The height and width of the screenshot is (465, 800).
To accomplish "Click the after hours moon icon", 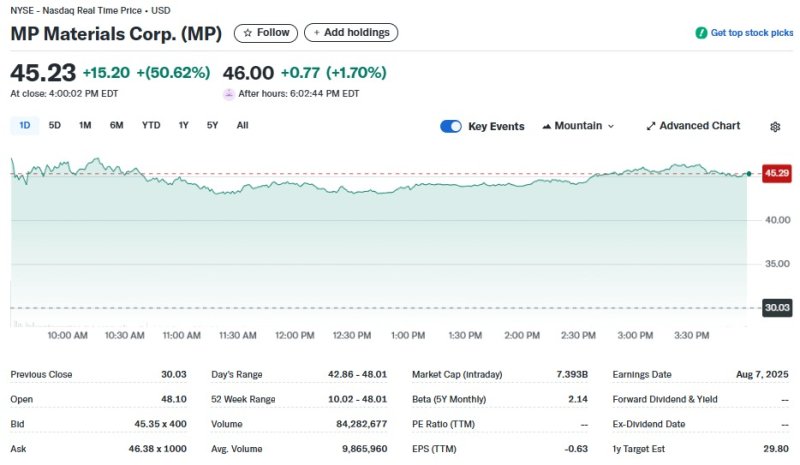I will coord(229,93).
